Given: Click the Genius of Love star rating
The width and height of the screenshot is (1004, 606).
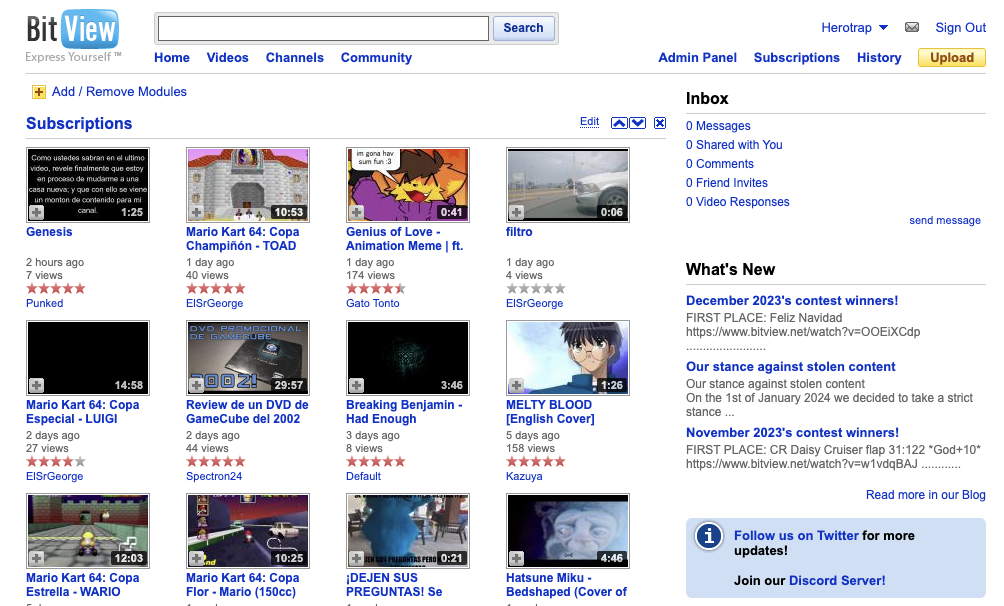Looking at the screenshot, I should [x=375, y=289].
